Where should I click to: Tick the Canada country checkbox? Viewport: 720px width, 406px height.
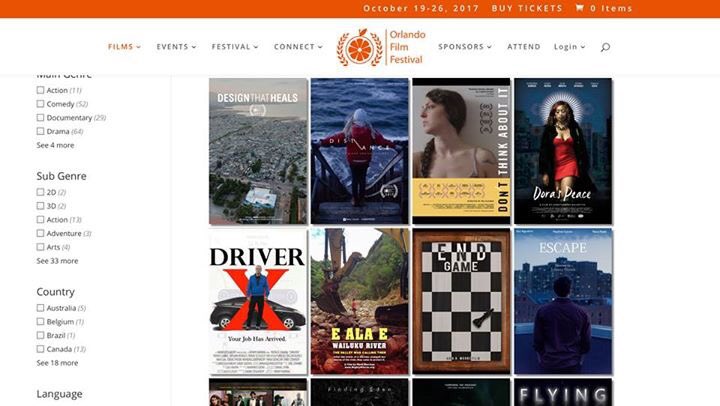pos(40,349)
